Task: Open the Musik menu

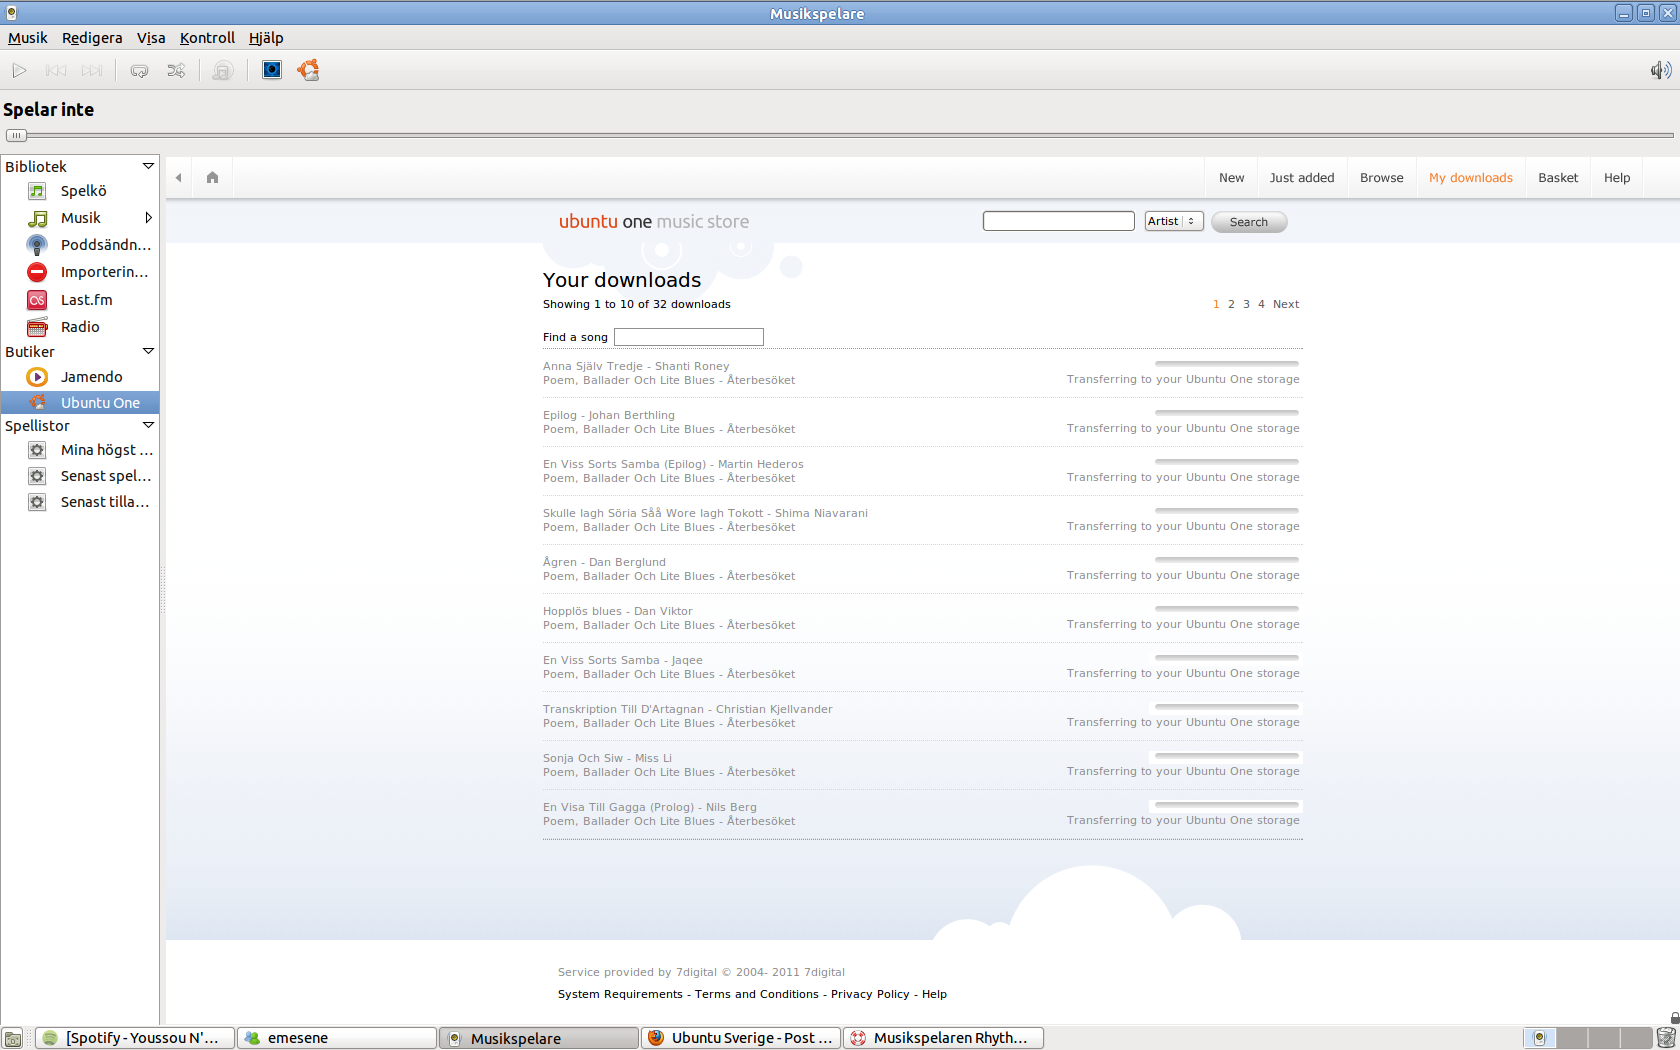Action: (x=28, y=38)
